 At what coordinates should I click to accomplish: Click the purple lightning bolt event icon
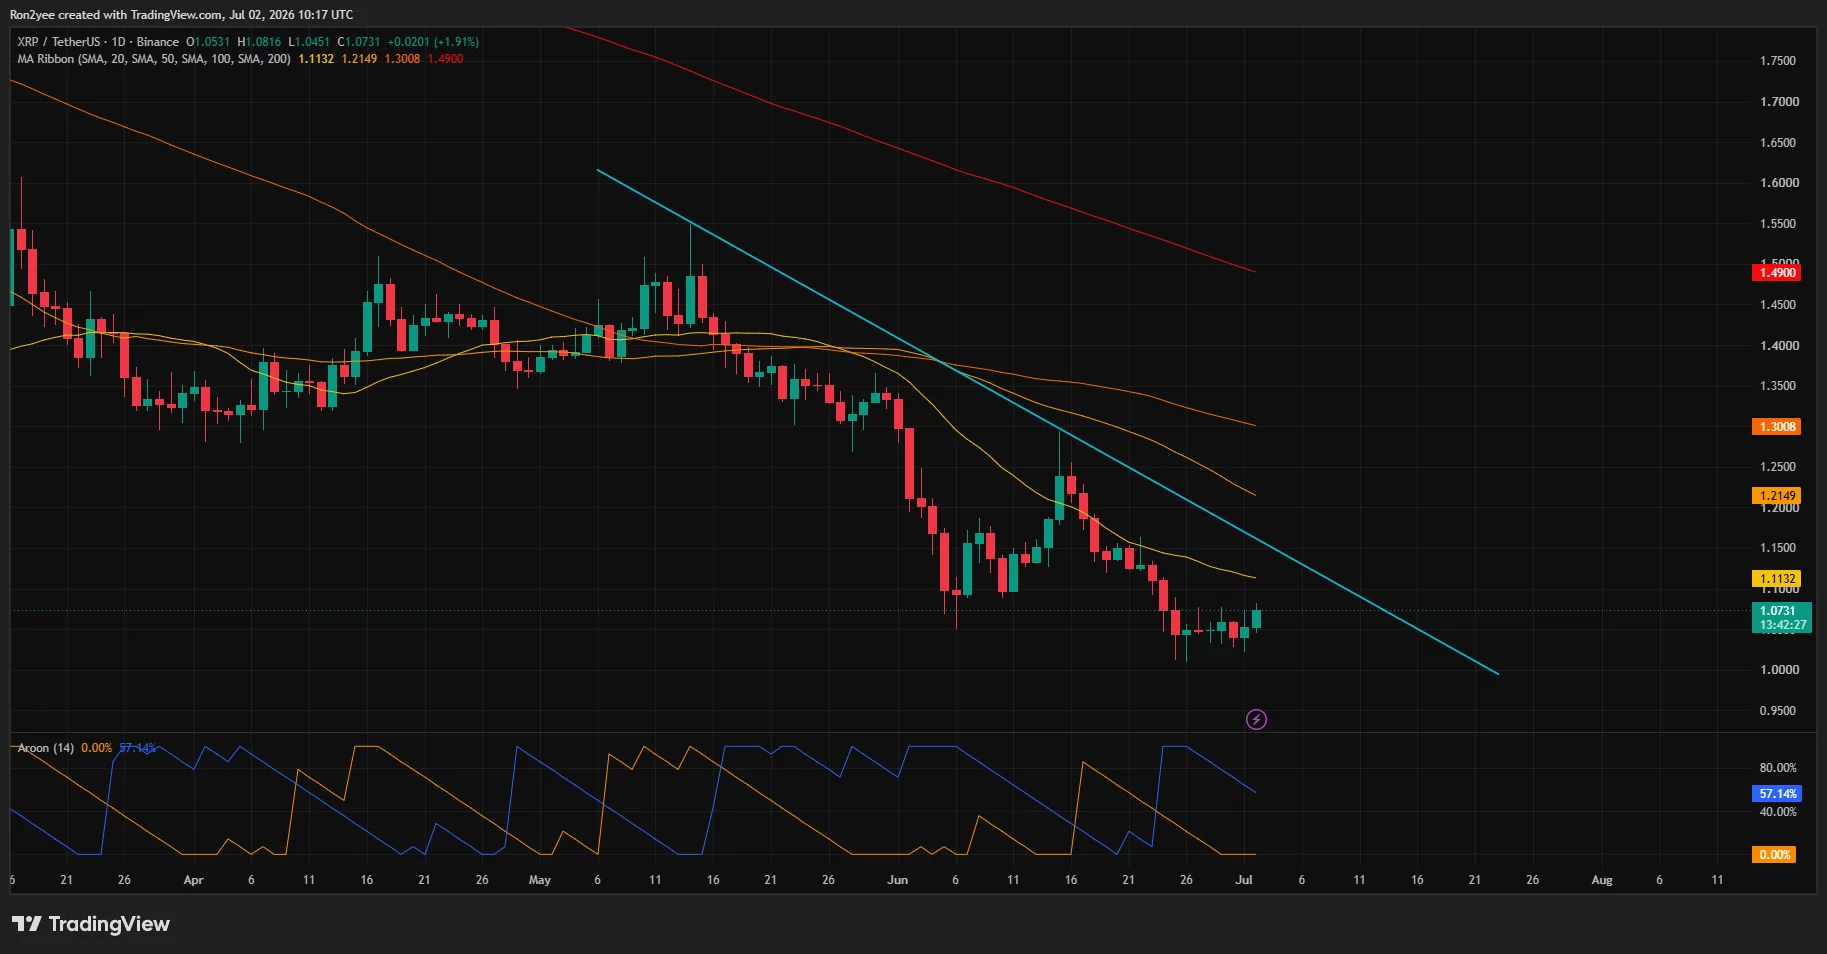(x=1256, y=719)
